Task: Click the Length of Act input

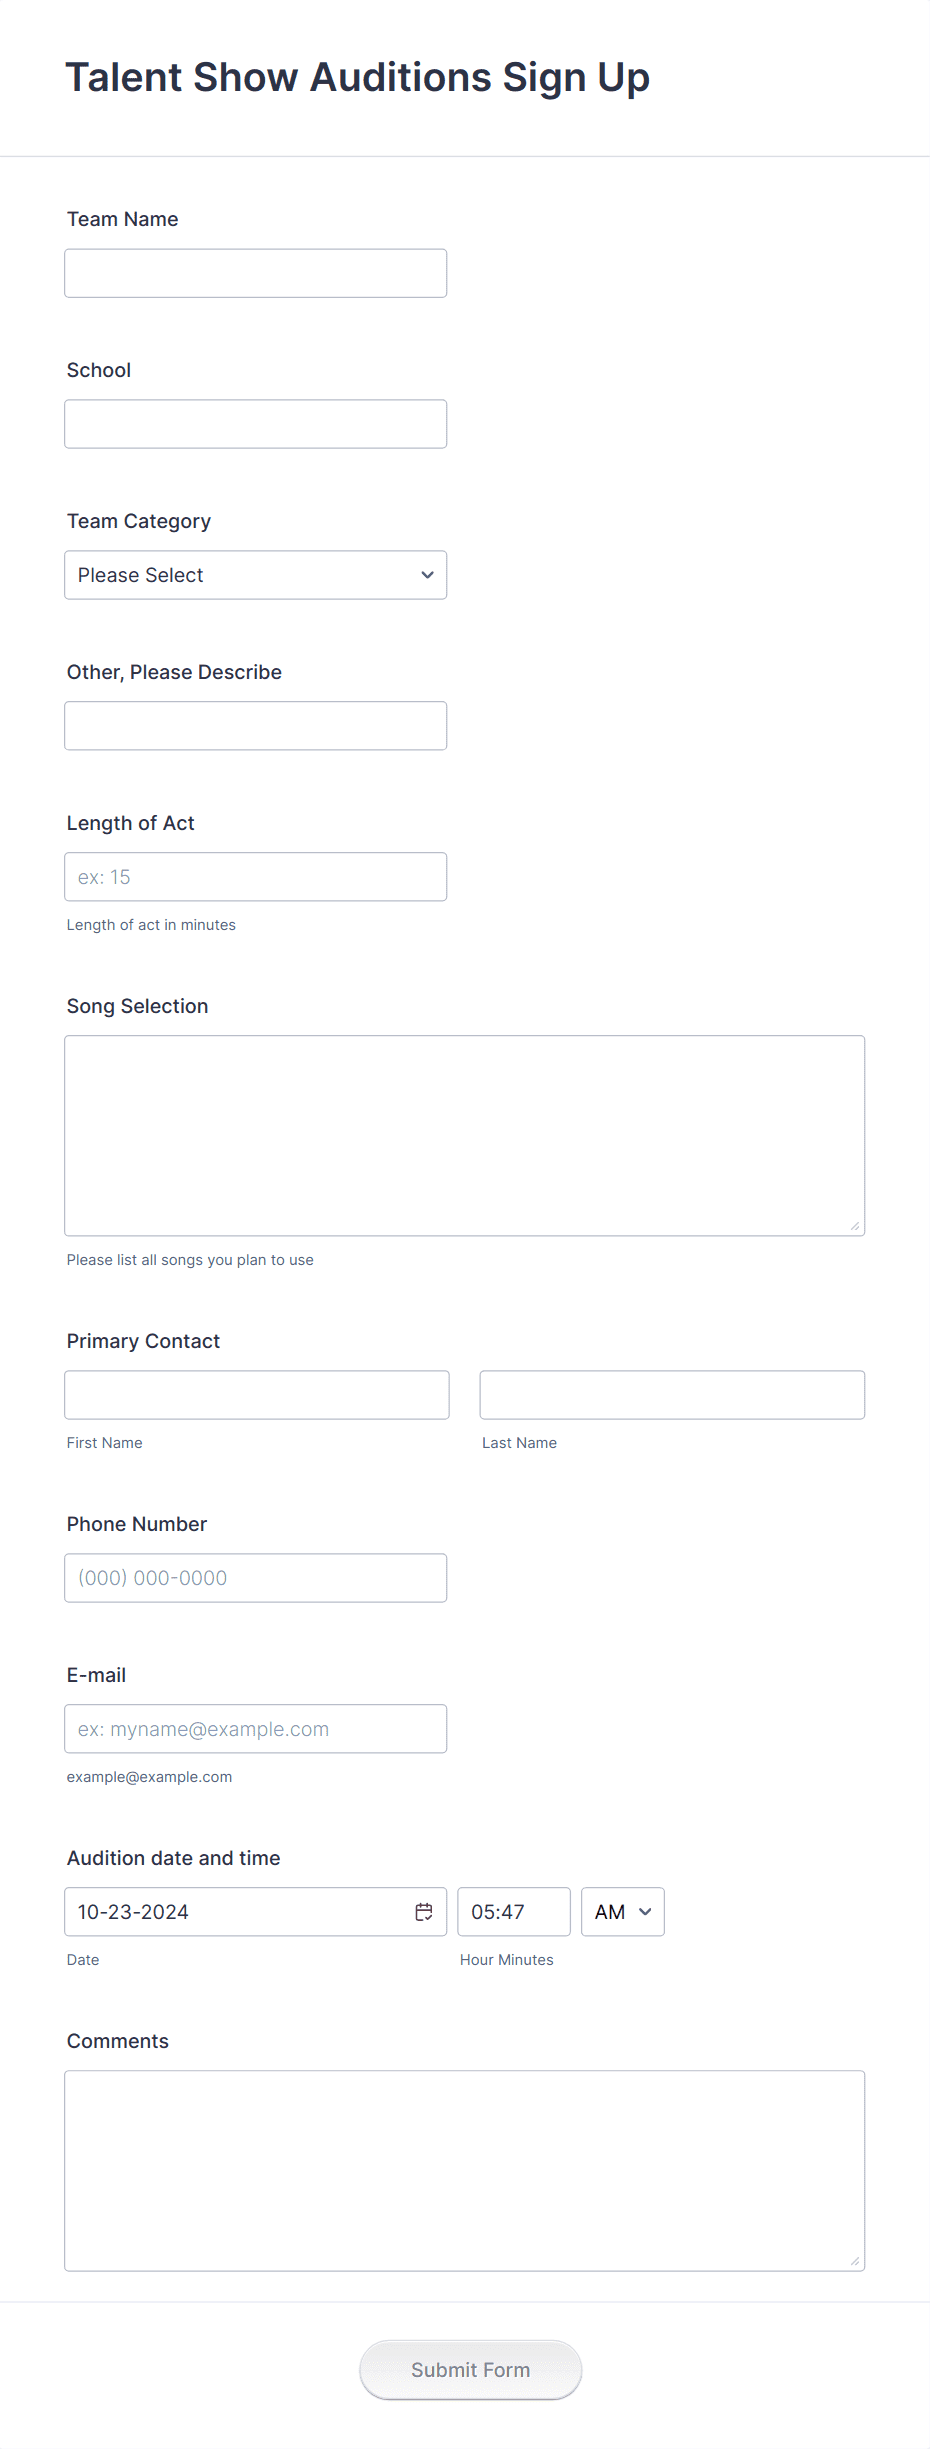Action: pyautogui.click(x=255, y=876)
